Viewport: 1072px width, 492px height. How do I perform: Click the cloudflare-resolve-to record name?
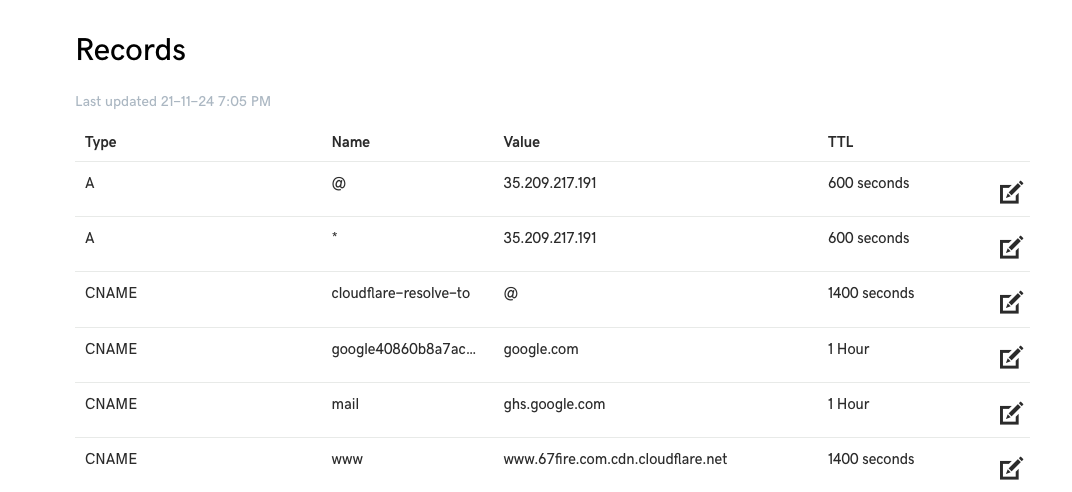[401, 293]
